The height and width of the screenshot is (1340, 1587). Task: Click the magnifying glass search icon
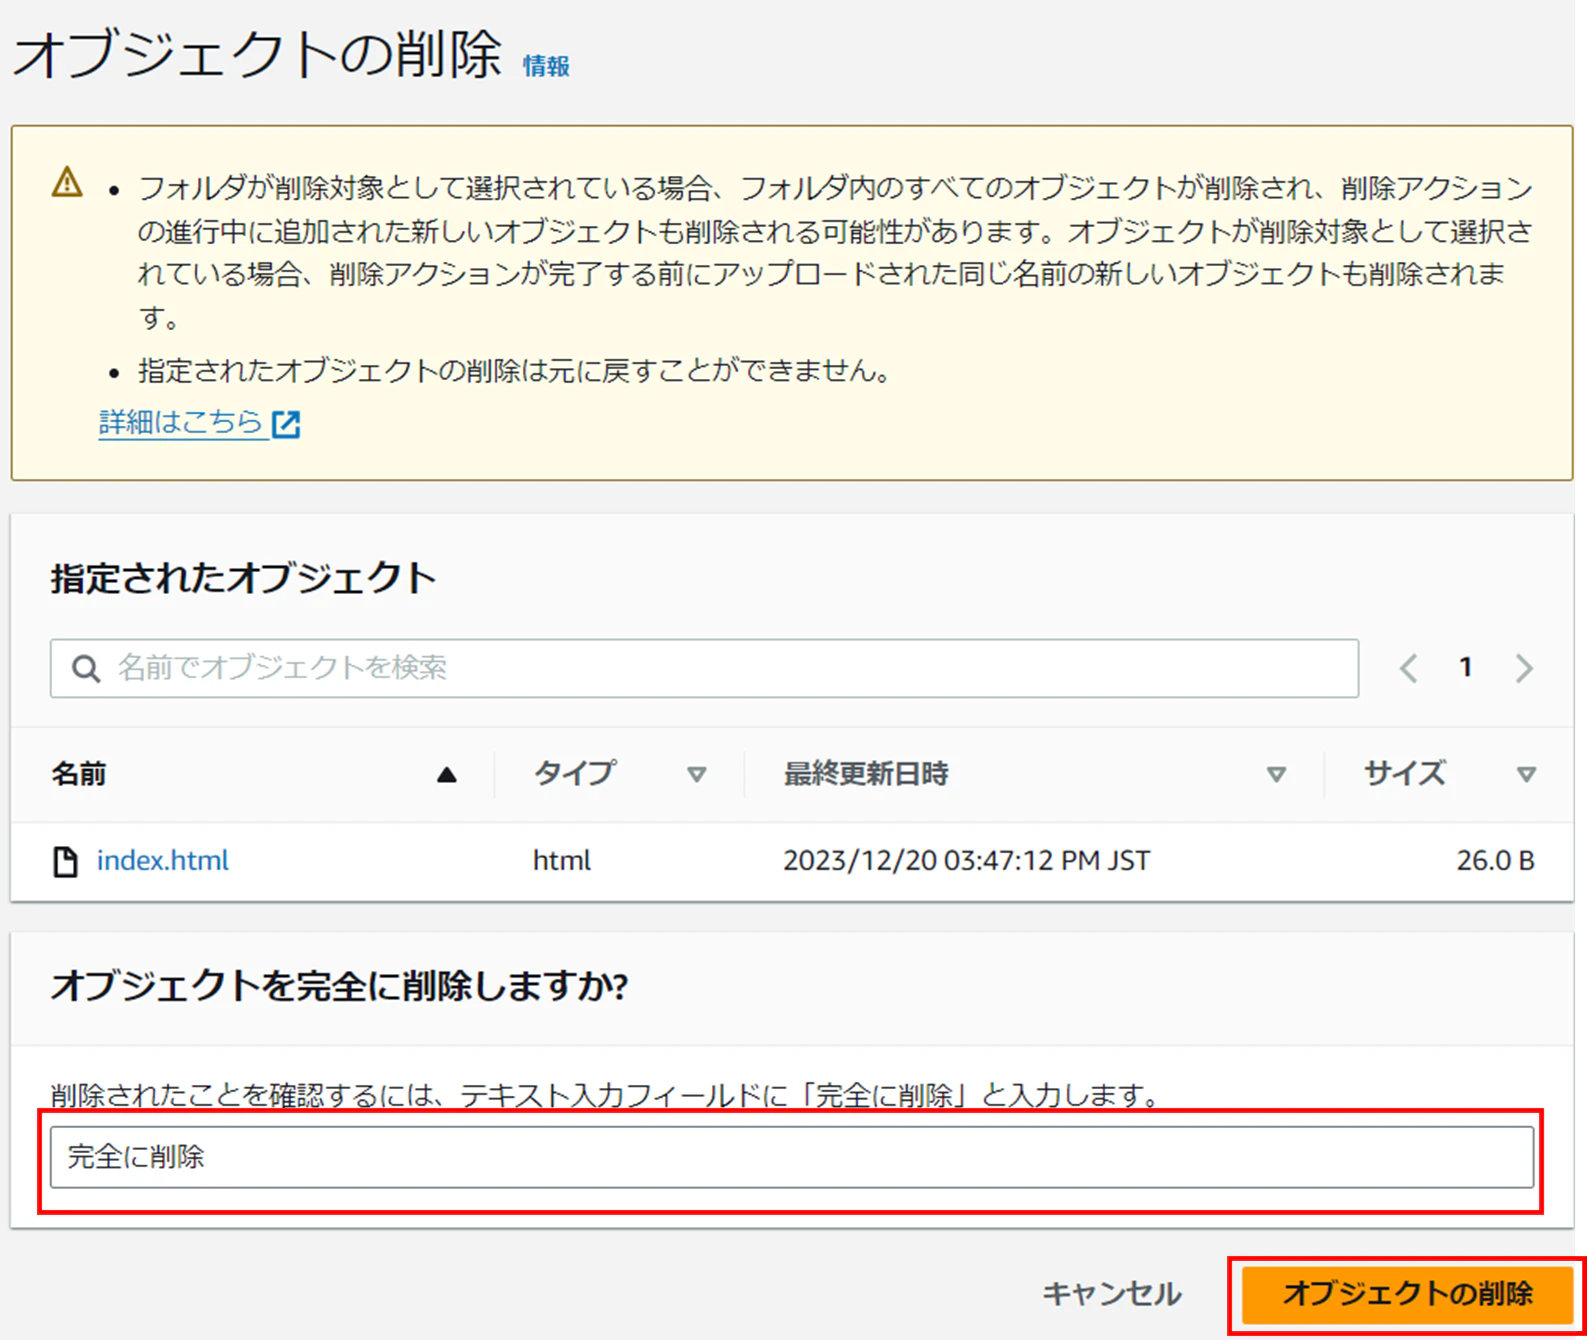(x=86, y=668)
